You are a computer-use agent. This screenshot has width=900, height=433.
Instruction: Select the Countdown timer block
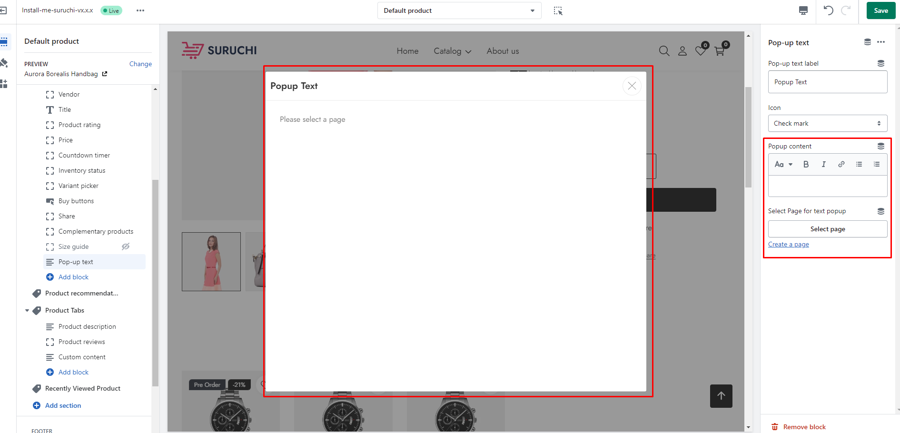pyautogui.click(x=84, y=156)
